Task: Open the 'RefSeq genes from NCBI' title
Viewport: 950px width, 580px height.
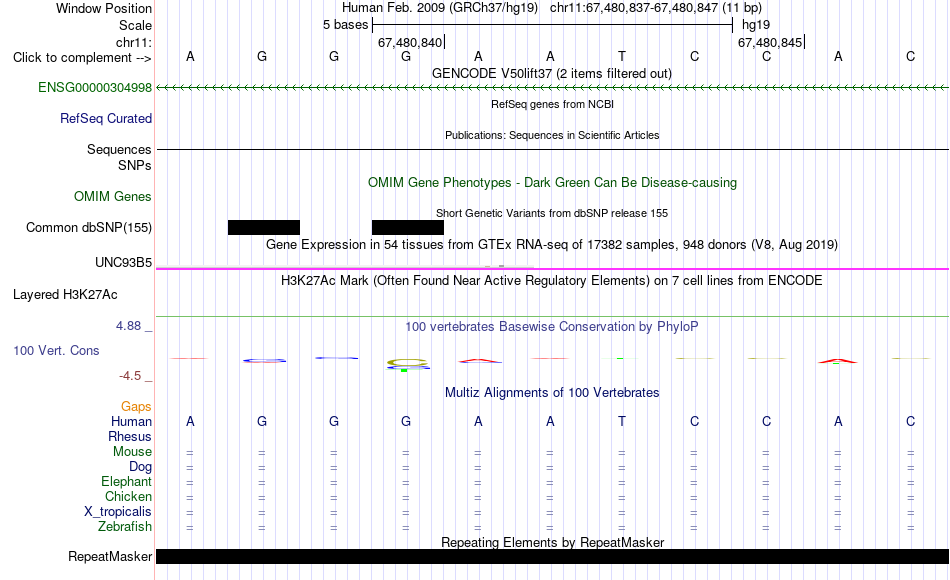Action: (552, 104)
